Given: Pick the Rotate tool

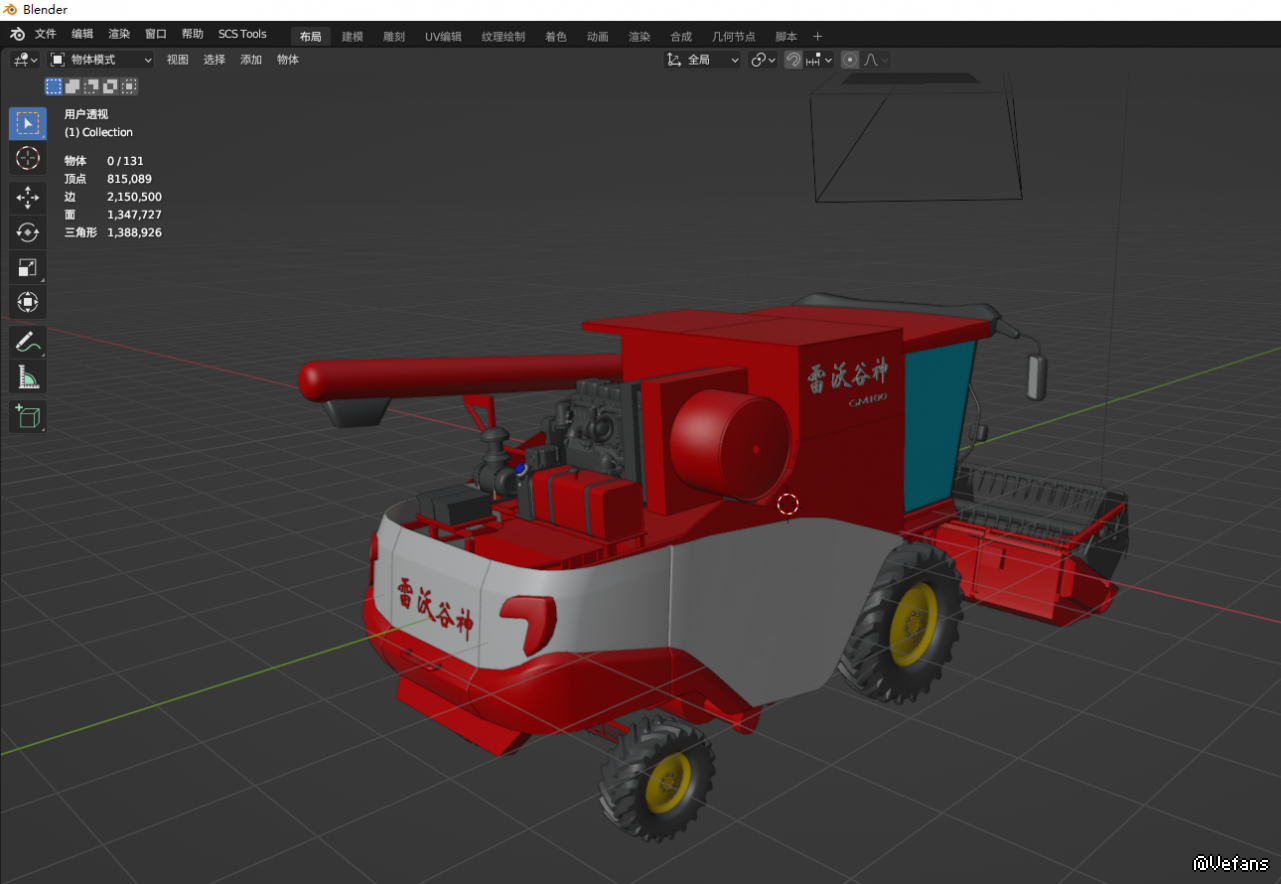Looking at the screenshot, I should click(x=28, y=232).
